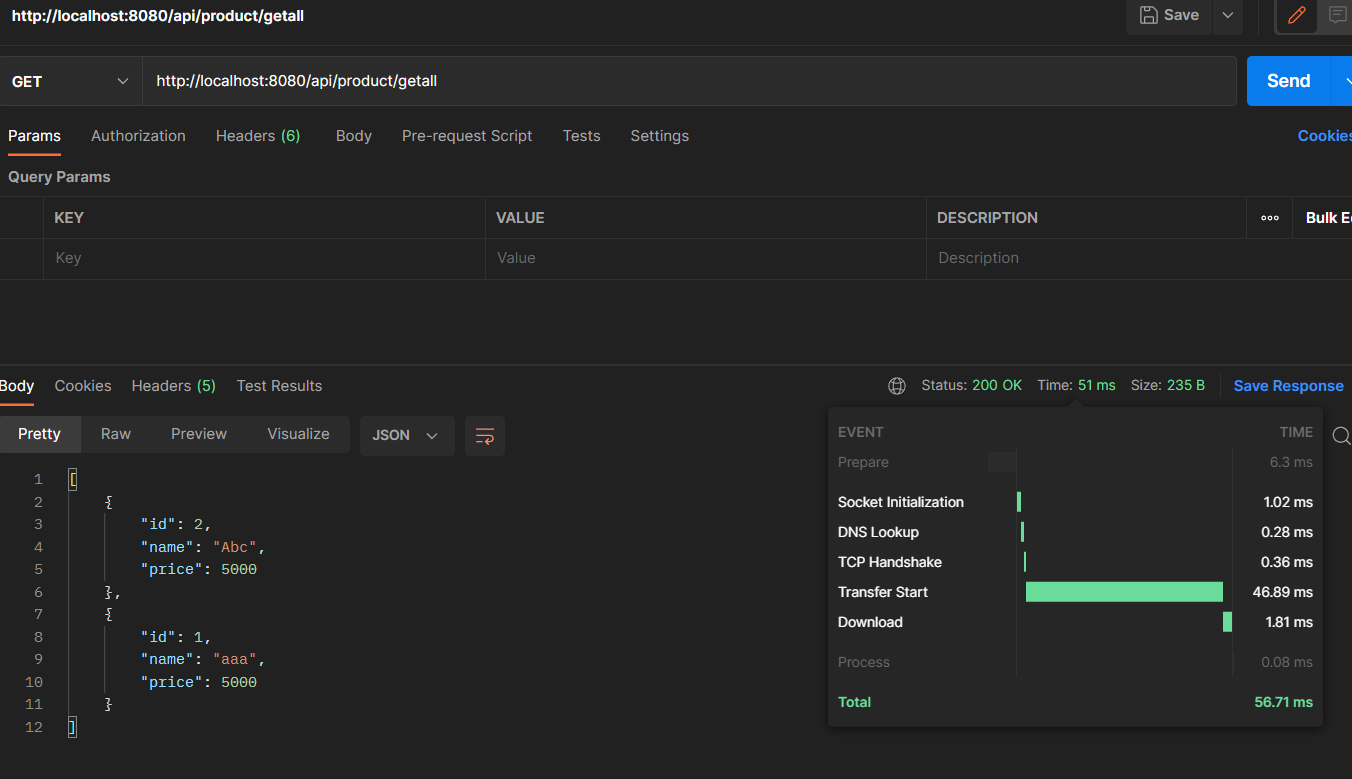Click Save Response
Image resolution: width=1352 pixels, height=779 pixels.
click(x=1288, y=386)
